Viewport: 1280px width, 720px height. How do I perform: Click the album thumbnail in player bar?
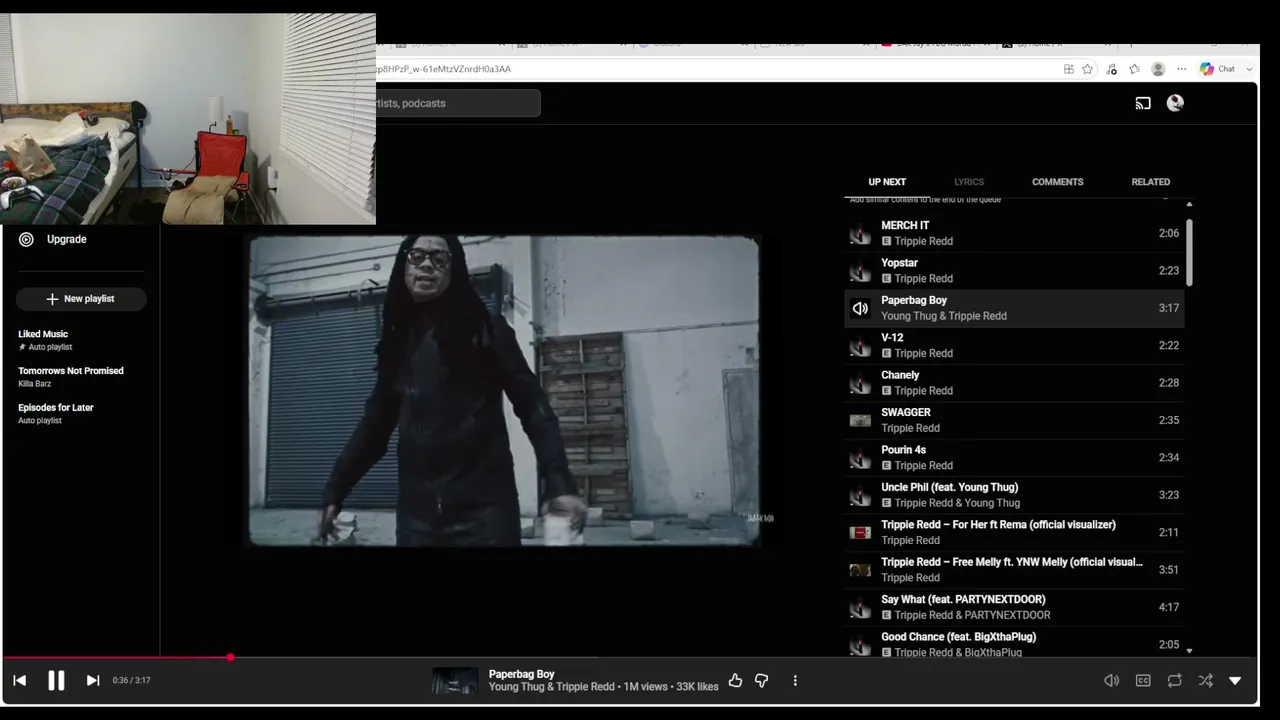(455, 681)
